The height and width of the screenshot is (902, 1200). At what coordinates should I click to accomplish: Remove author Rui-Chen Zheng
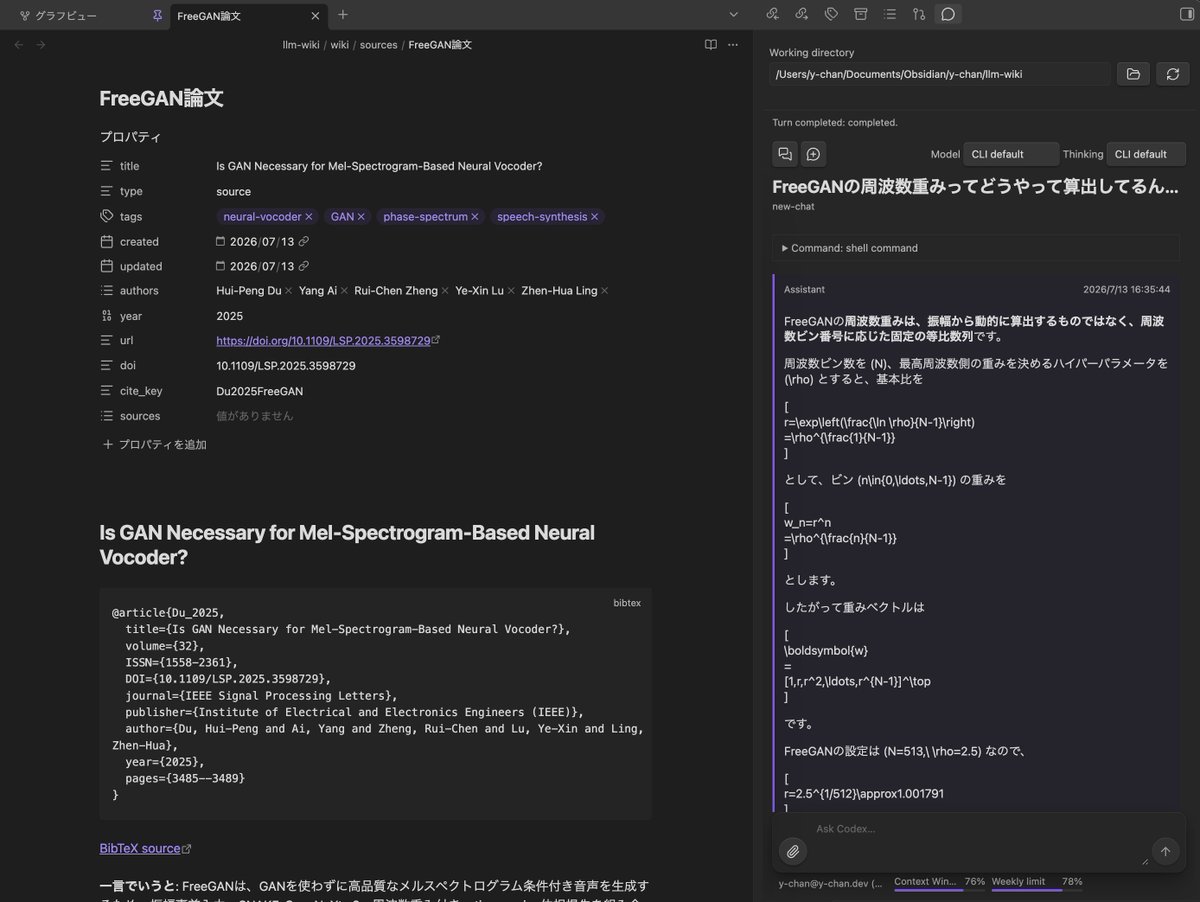point(446,291)
